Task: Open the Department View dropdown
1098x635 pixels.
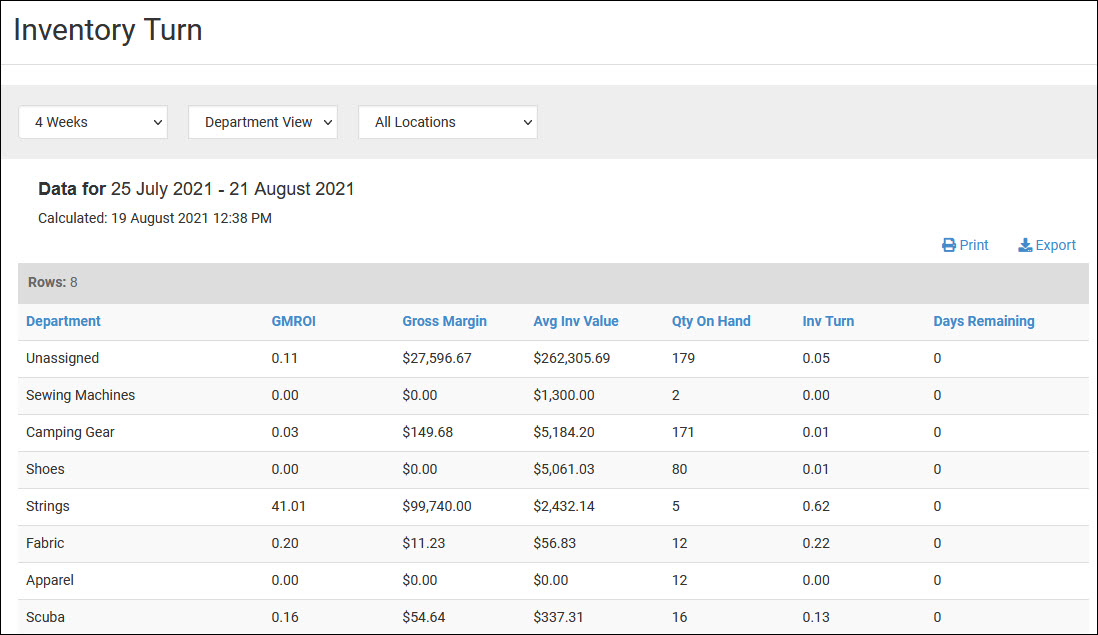Action: tap(263, 122)
